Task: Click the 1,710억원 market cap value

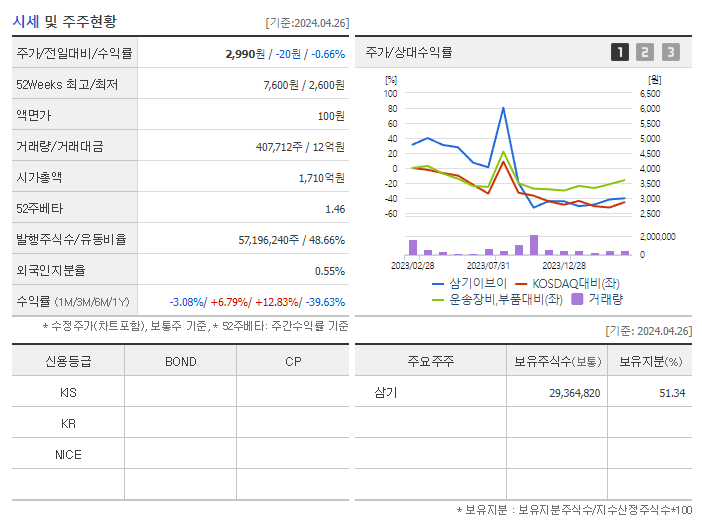Action: tap(322, 178)
